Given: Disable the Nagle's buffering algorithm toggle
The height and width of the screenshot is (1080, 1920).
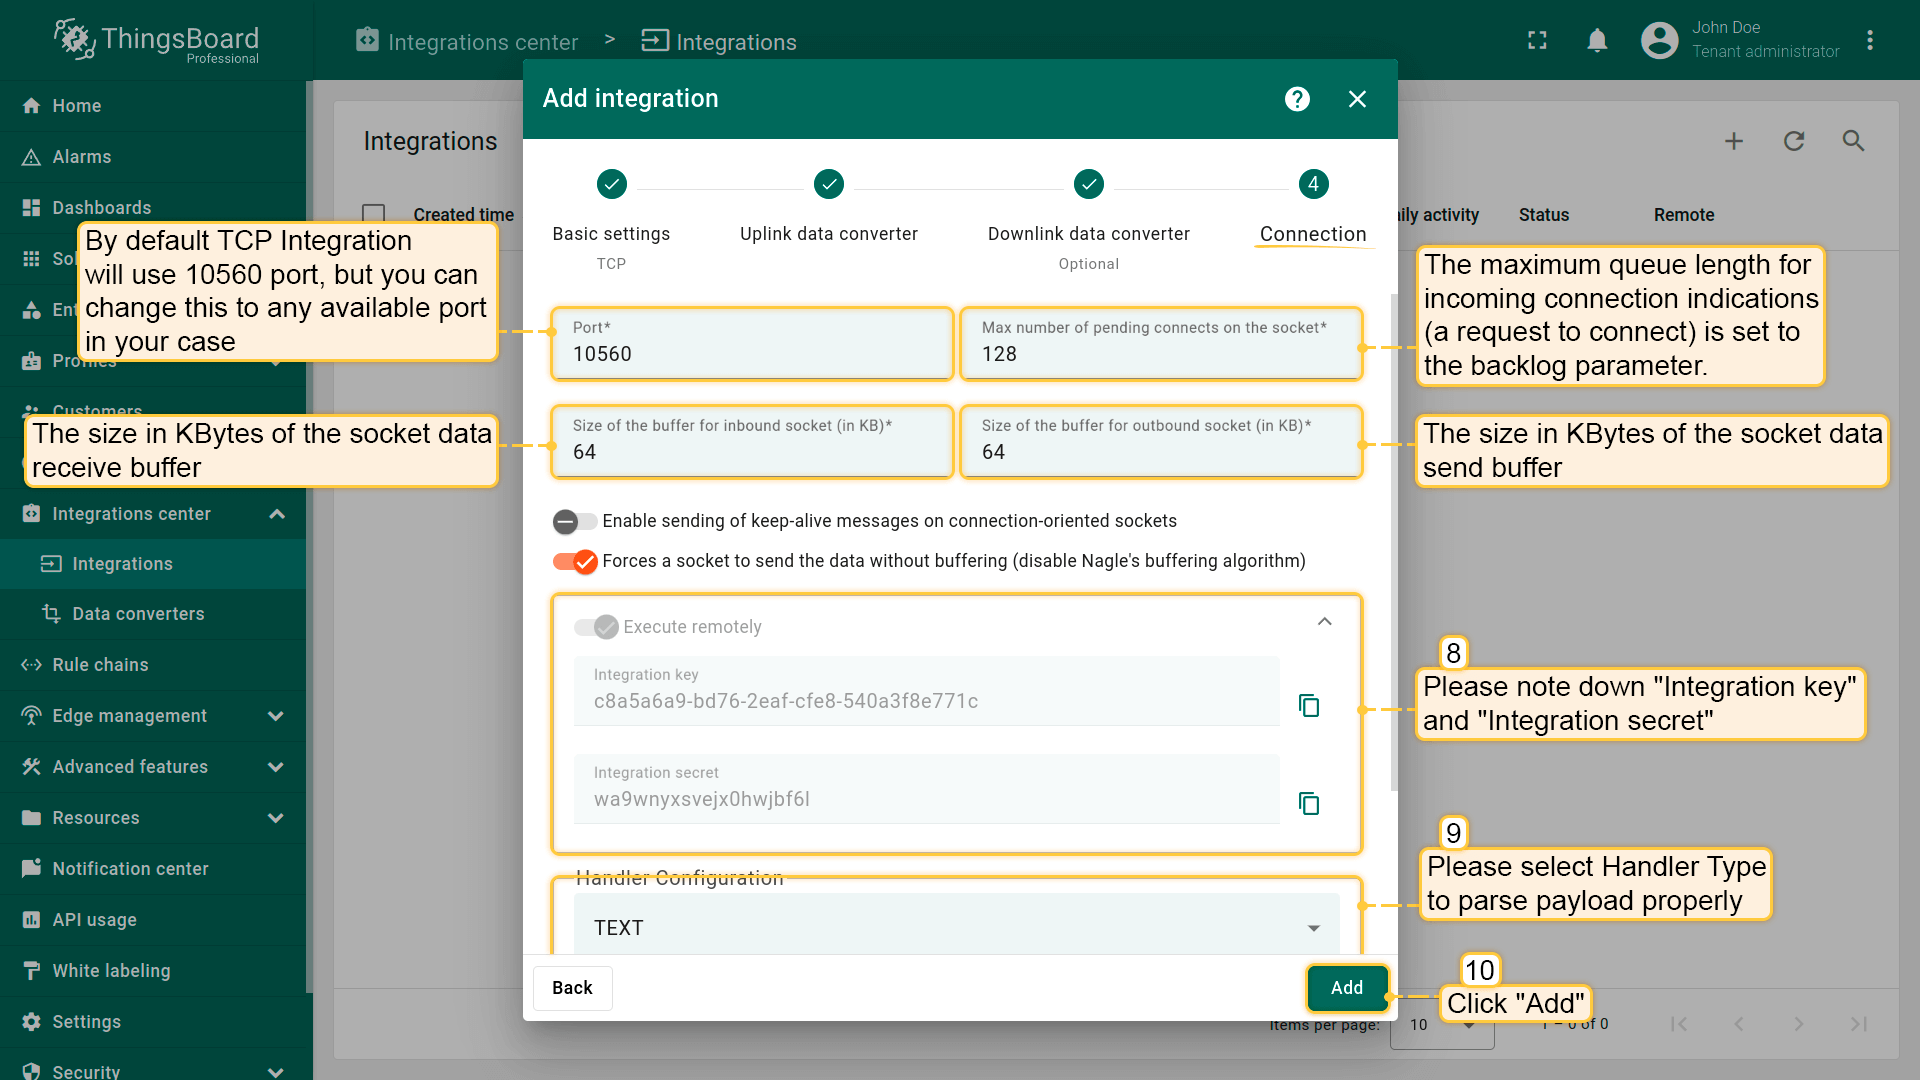Looking at the screenshot, I should click(x=574, y=561).
